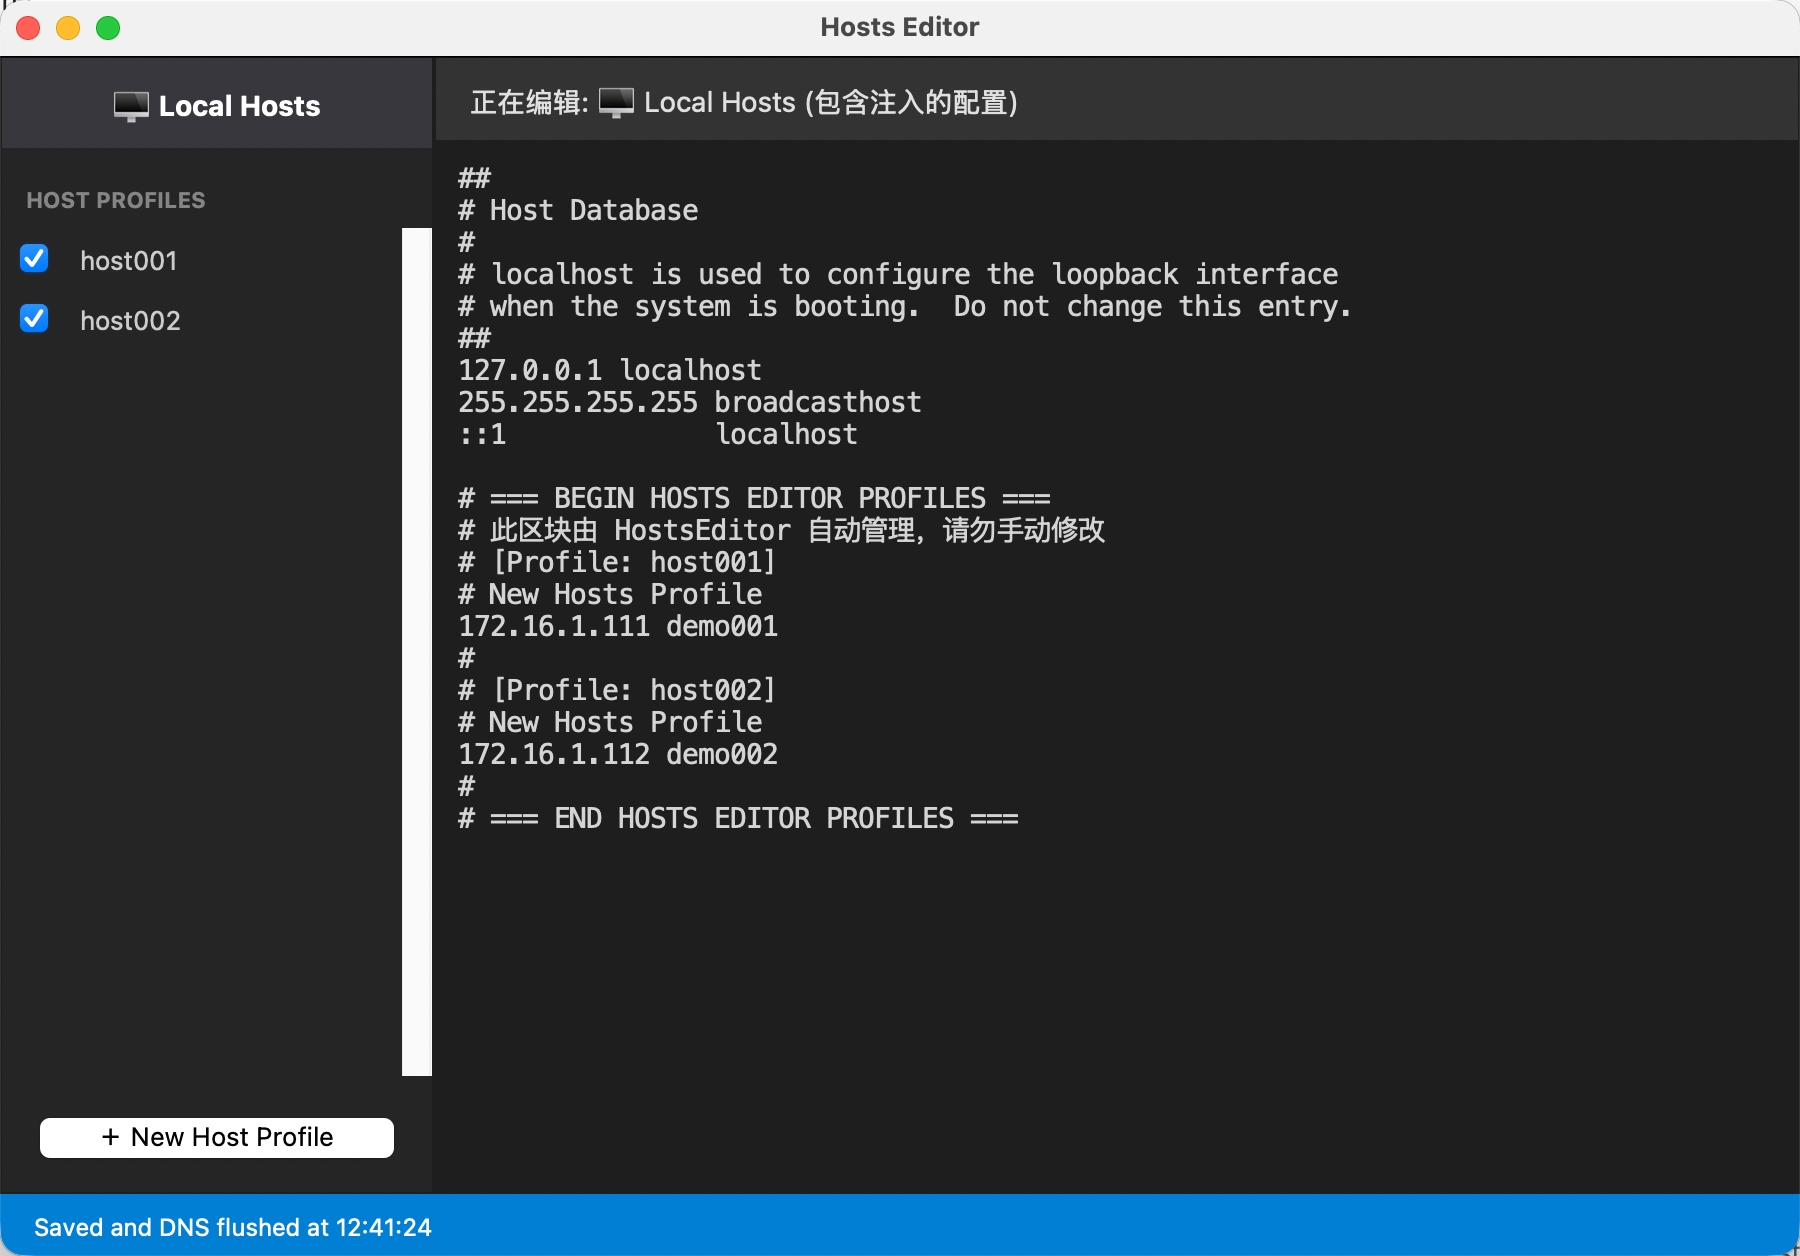Click the '172.16.1.112 demo002' entry
This screenshot has height=1256, width=1800.
pos(618,754)
